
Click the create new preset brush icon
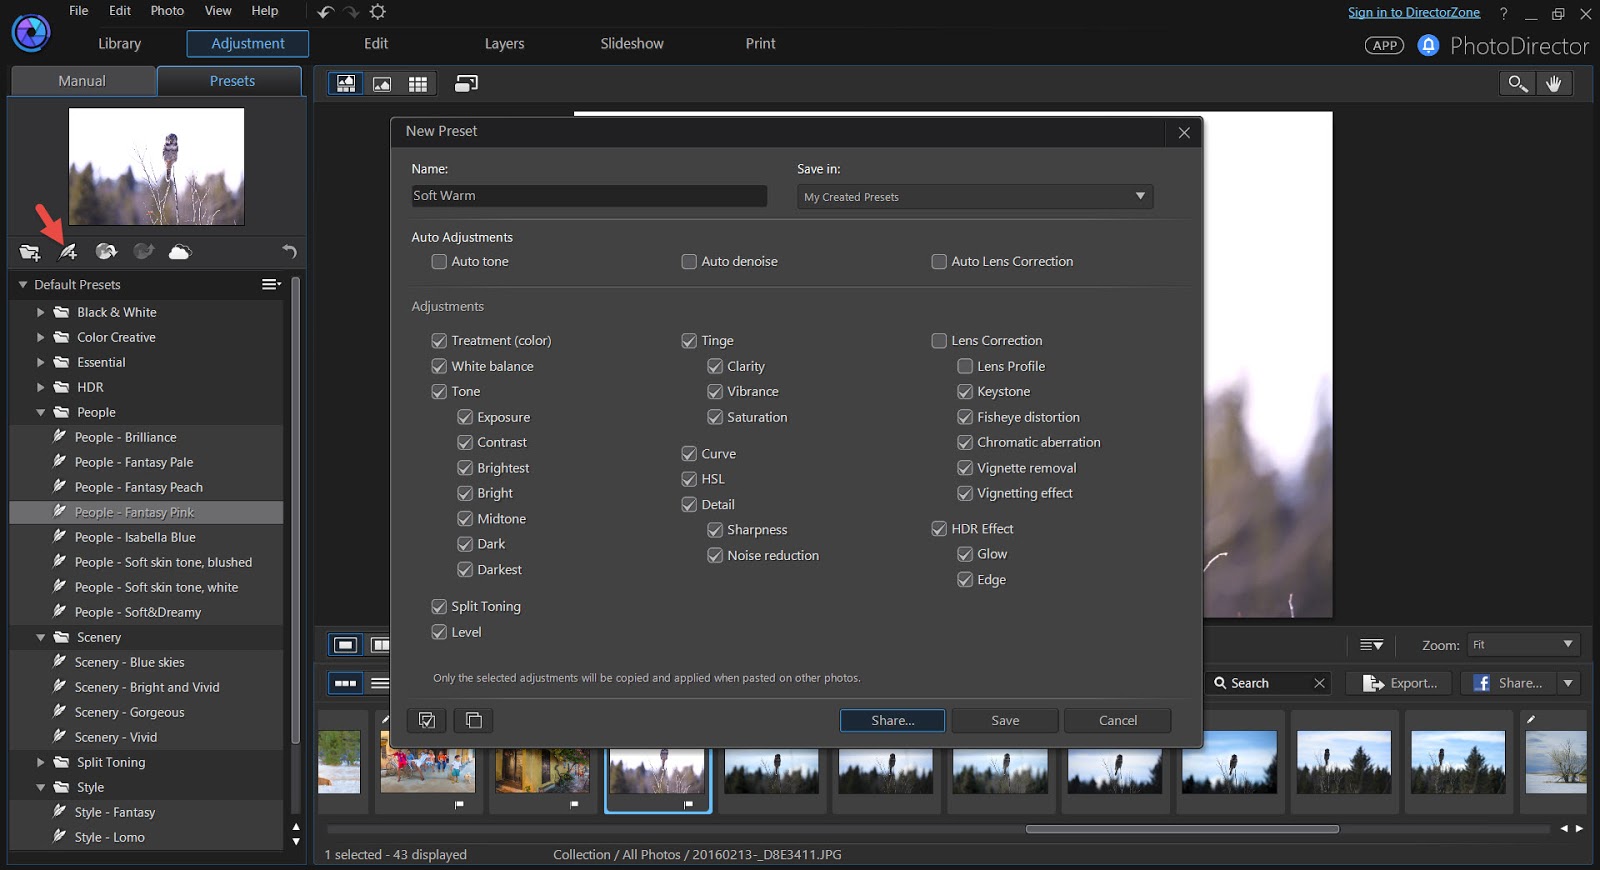coord(67,252)
